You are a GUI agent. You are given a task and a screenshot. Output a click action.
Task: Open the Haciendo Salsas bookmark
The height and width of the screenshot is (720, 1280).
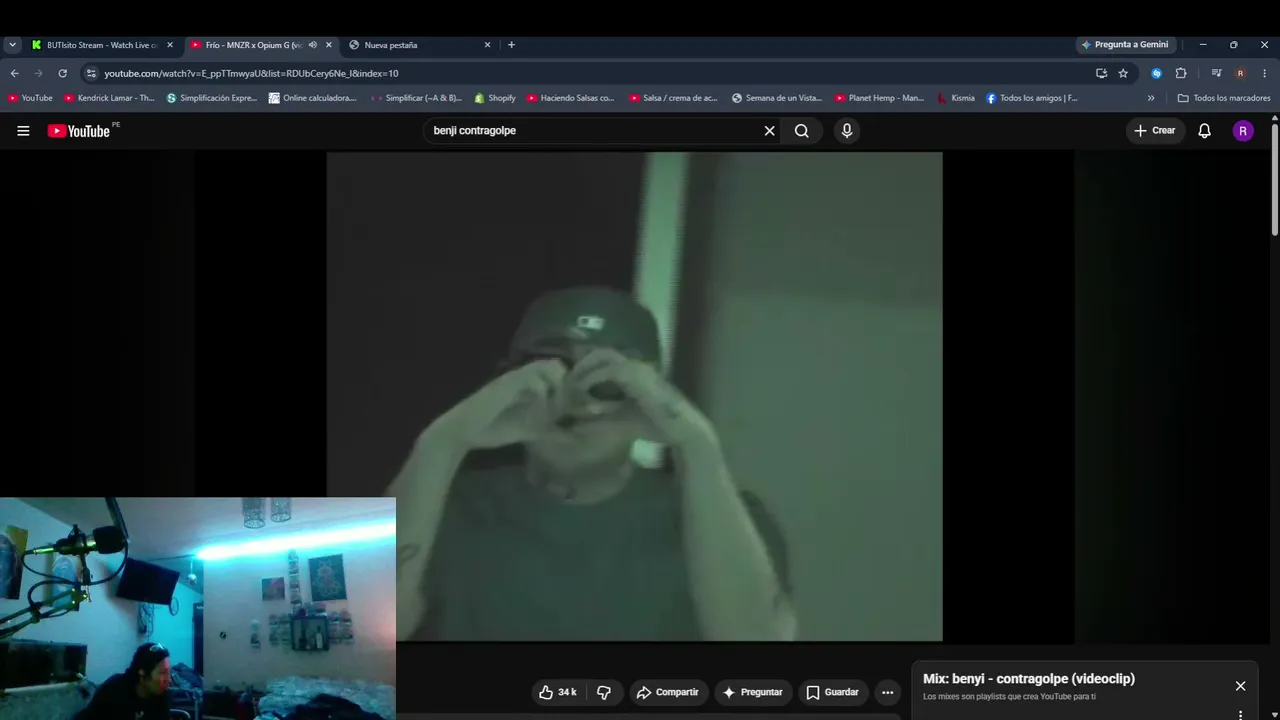(x=571, y=98)
